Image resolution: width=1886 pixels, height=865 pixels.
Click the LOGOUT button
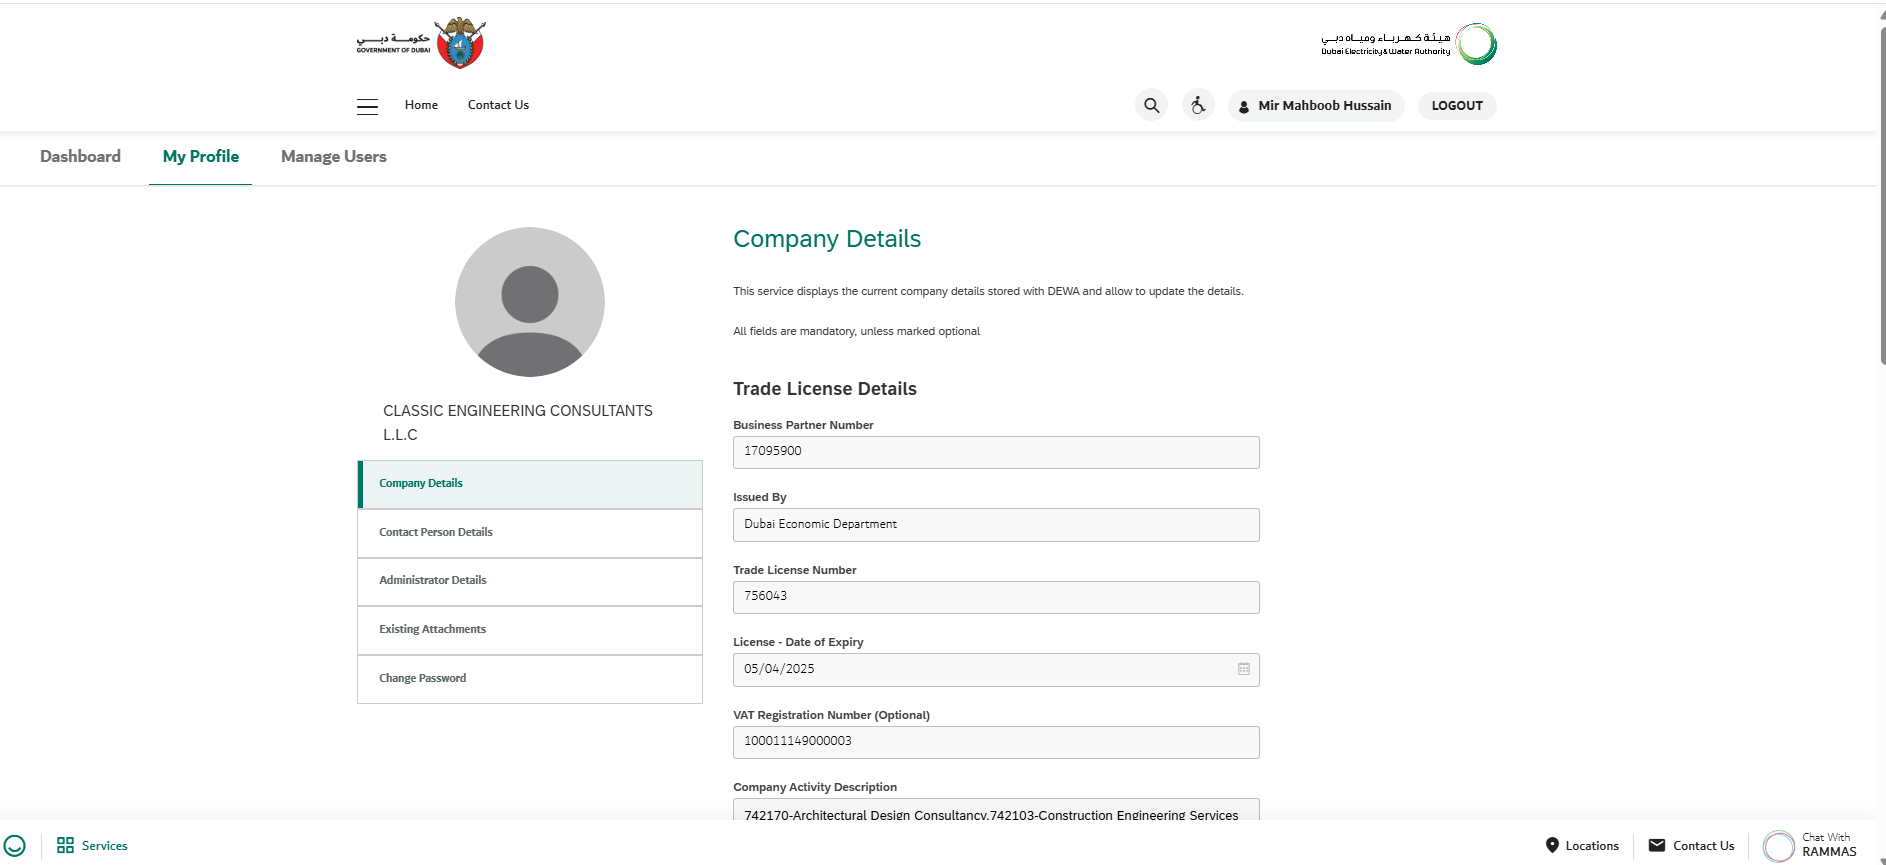click(x=1456, y=106)
